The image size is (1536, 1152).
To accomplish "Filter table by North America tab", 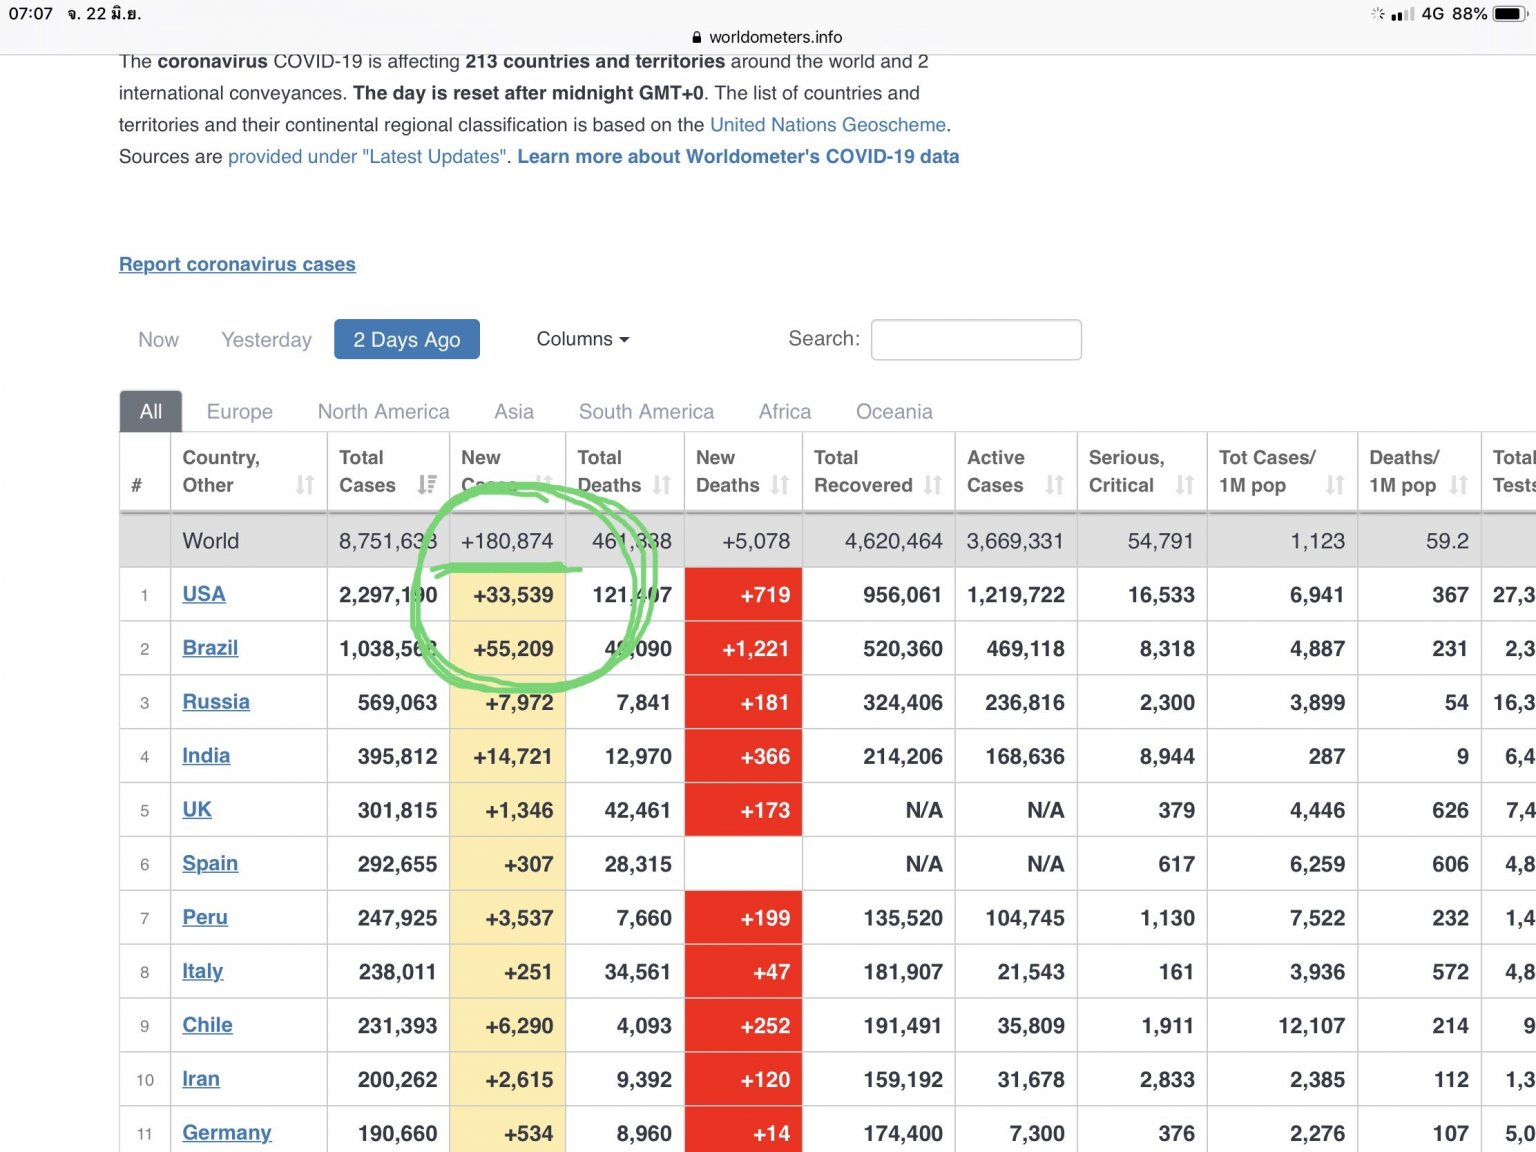I will click(384, 411).
